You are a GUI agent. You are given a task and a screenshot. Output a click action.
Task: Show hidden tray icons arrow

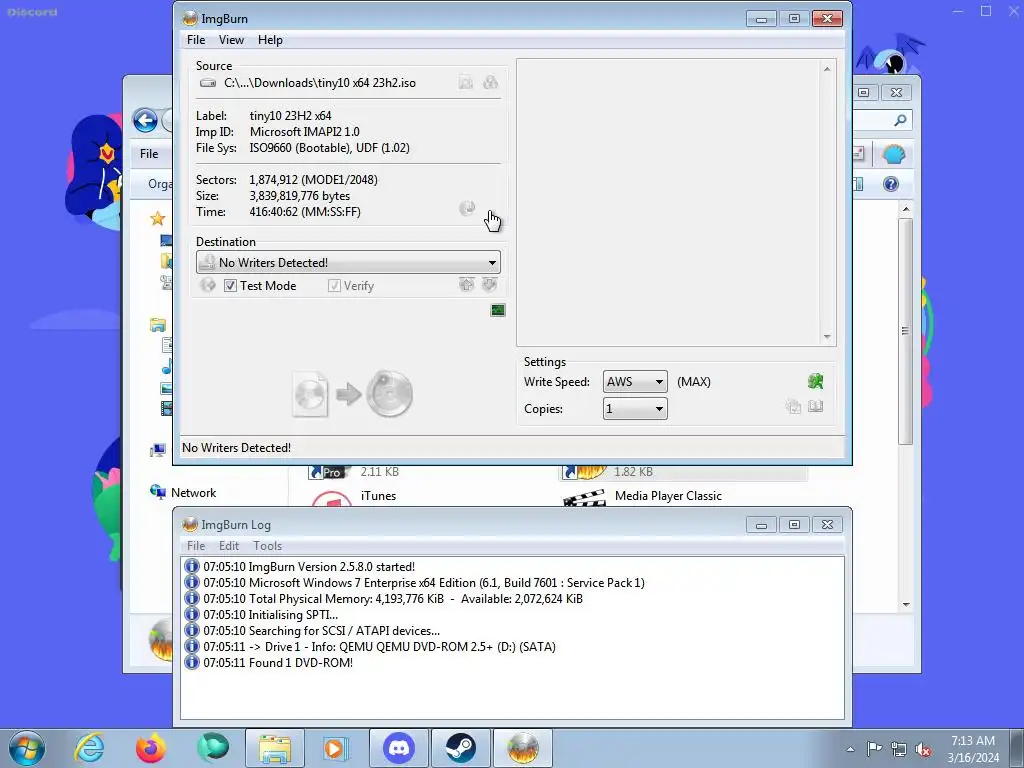point(850,749)
